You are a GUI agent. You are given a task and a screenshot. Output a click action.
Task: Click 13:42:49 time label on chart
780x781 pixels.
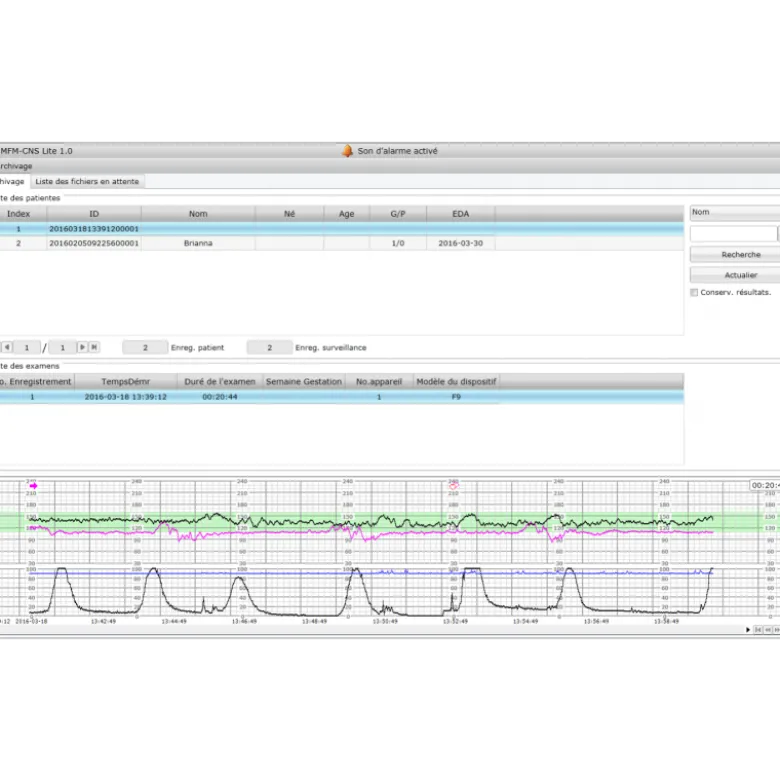103,622
